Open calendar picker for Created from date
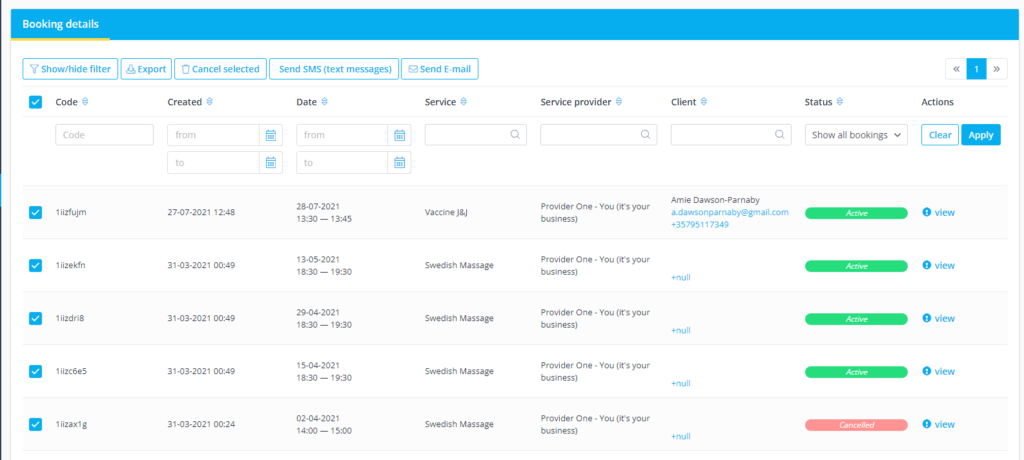1024x460 pixels. click(271, 135)
